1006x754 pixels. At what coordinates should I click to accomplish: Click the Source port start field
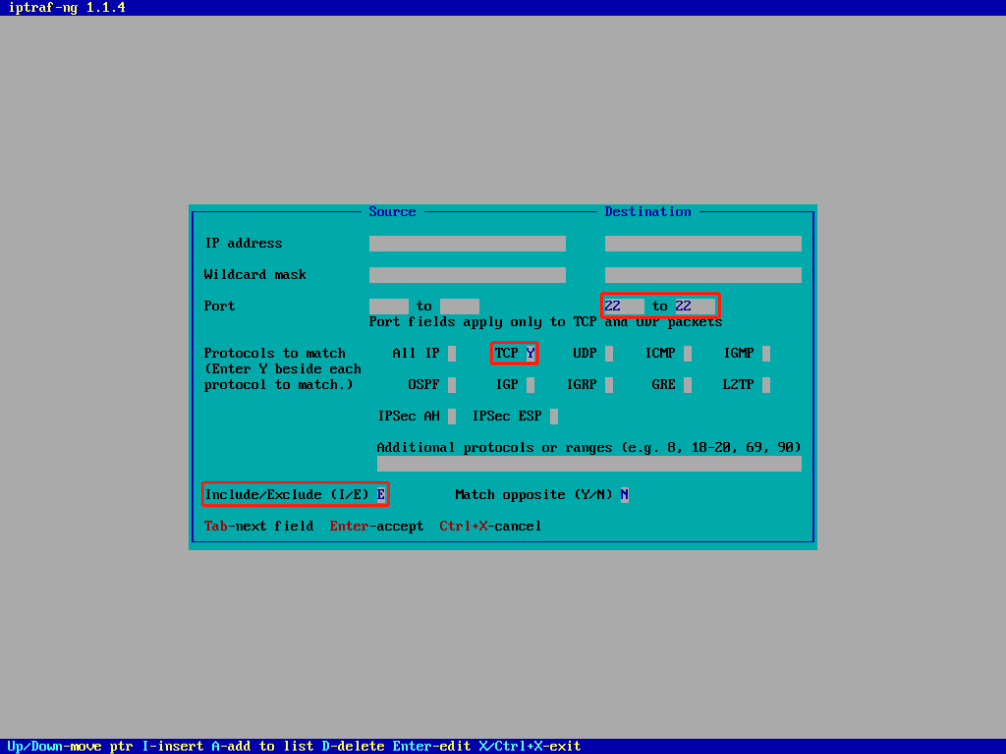(x=388, y=306)
